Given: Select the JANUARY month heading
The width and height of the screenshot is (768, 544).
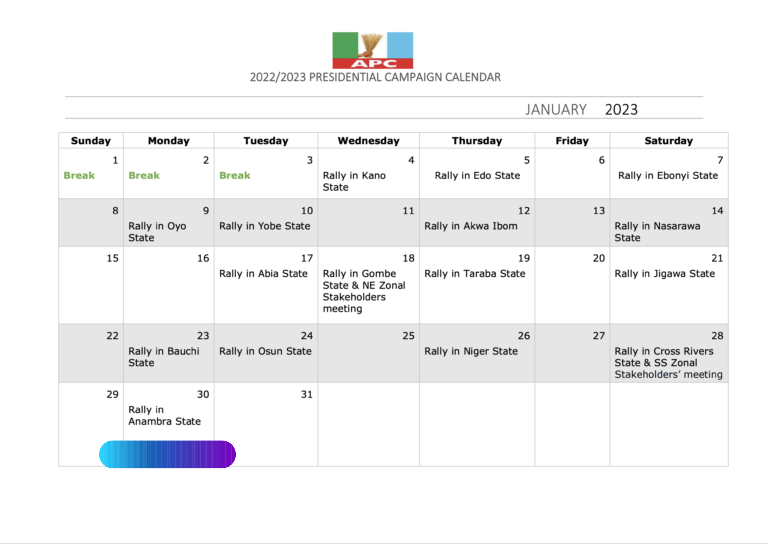Looking at the screenshot, I should click(555, 109).
